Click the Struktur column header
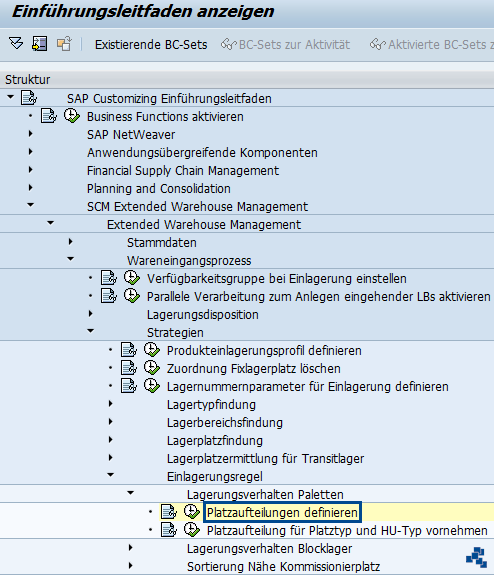This screenshot has width=494, height=575. (247, 80)
